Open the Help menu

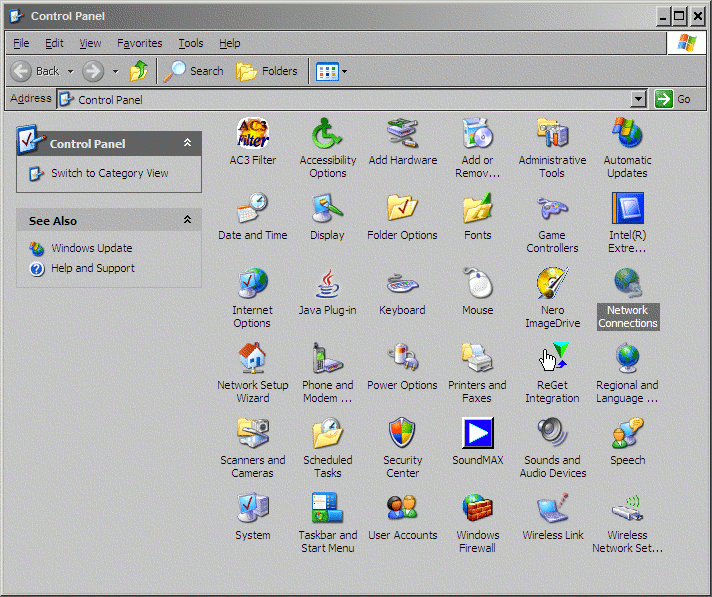pyautogui.click(x=229, y=43)
